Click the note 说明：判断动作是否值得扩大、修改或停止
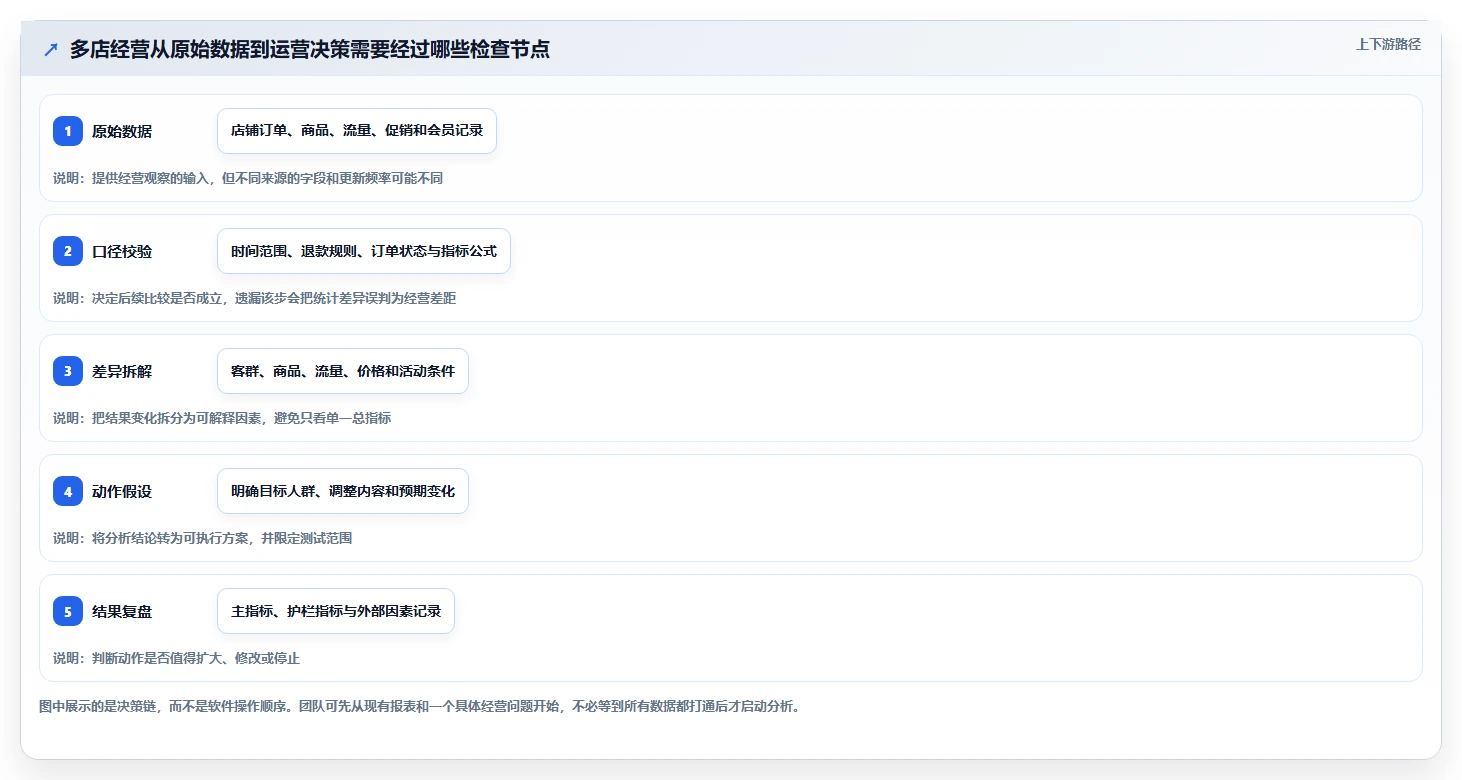 click(x=176, y=658)
